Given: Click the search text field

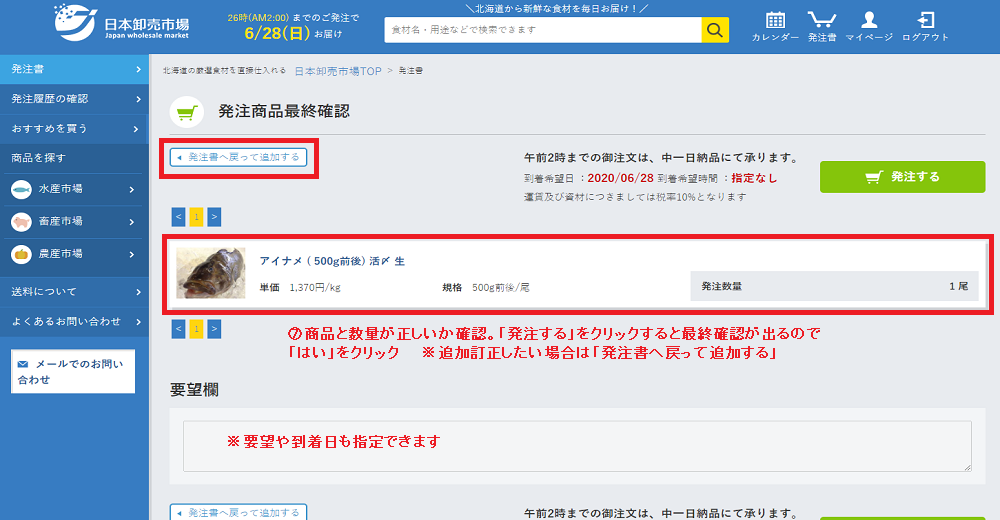Looking at the screenshot, I should (542, 30).
